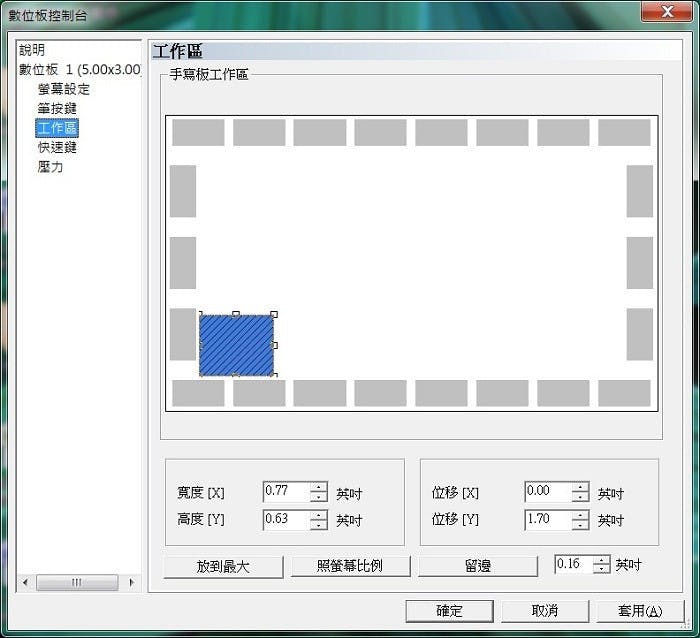Click right-middle handle of blue area
Viewport: 700px width, 638px height.
pos(275,345)
